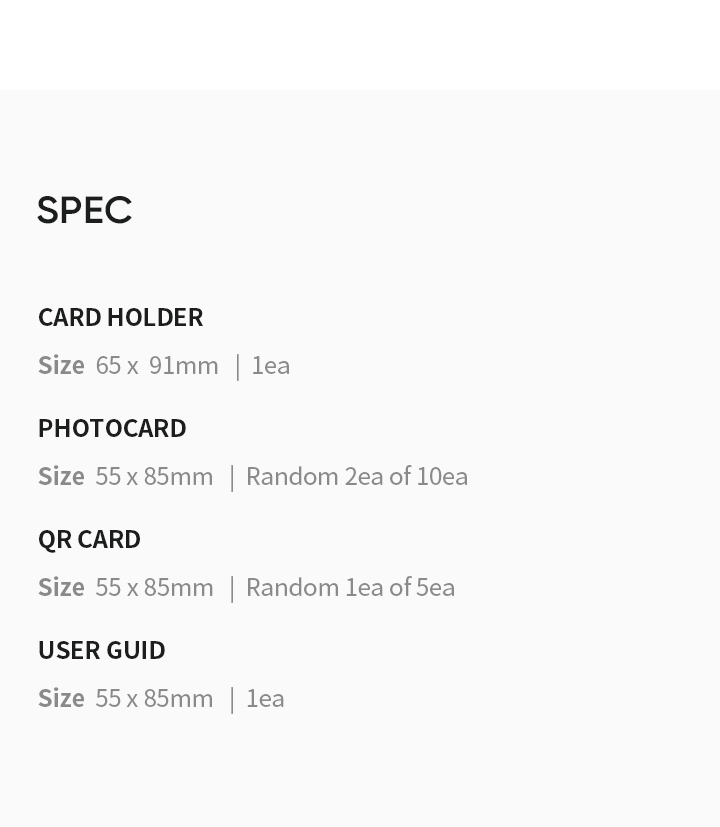Click the Random 2ea of 10ea text

coord(357,476)
